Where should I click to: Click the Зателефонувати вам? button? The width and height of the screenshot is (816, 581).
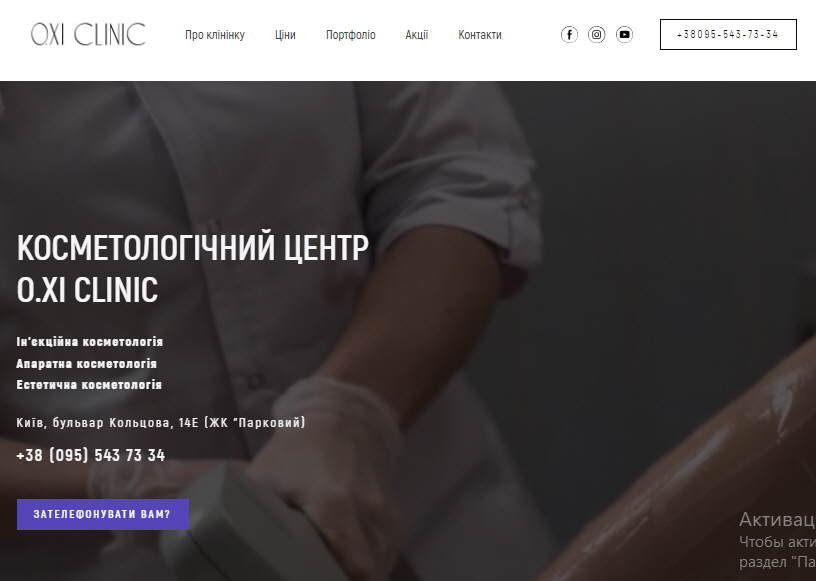[103, 514]
